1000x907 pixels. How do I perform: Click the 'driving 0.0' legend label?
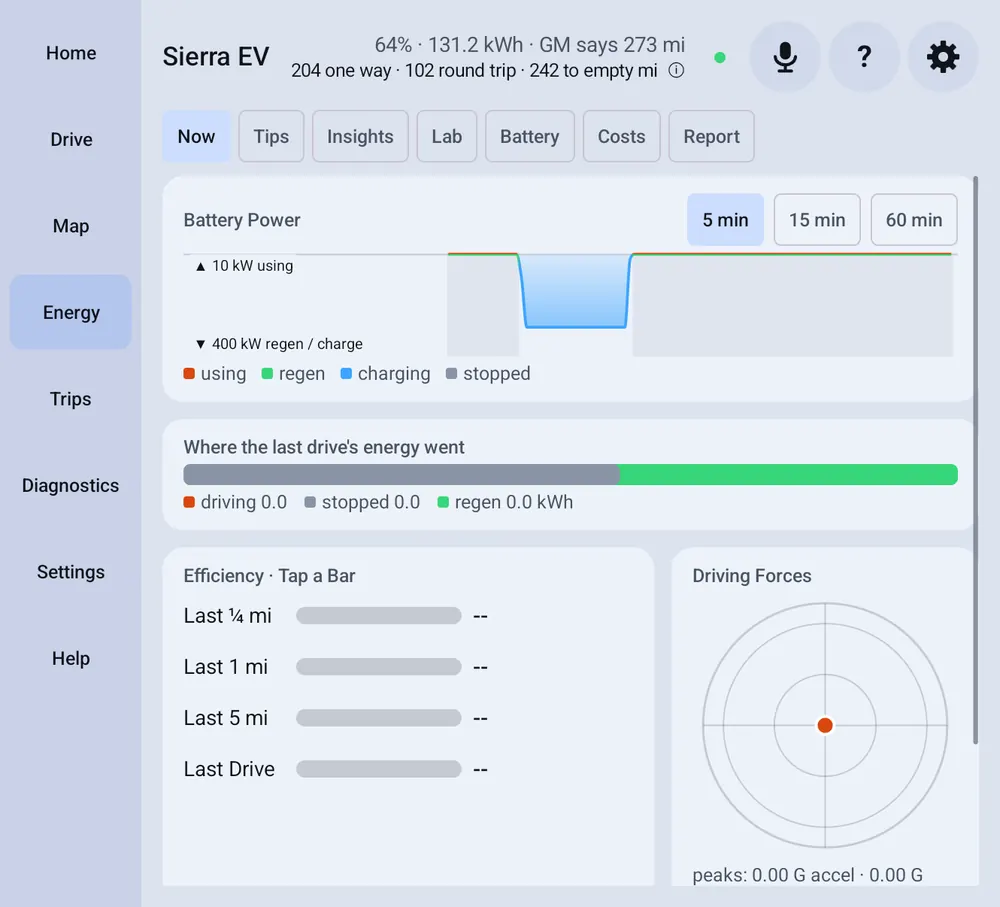point(244,503)
